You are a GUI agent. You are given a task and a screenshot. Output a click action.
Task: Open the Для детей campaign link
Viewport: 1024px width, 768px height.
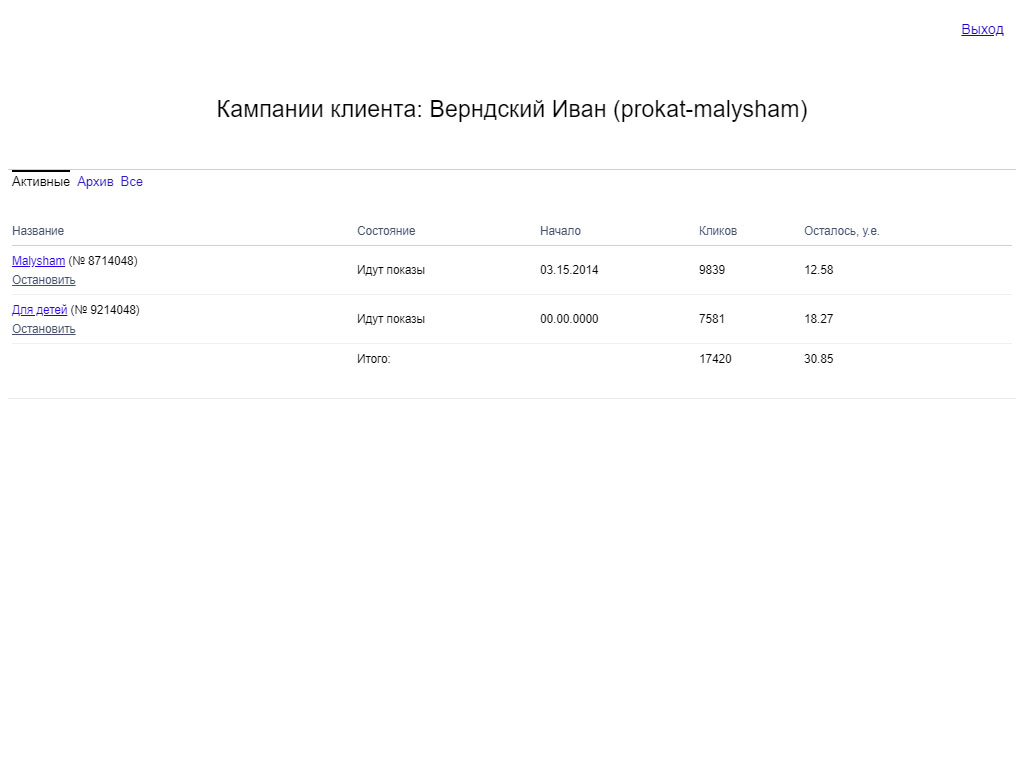(39, 310)
